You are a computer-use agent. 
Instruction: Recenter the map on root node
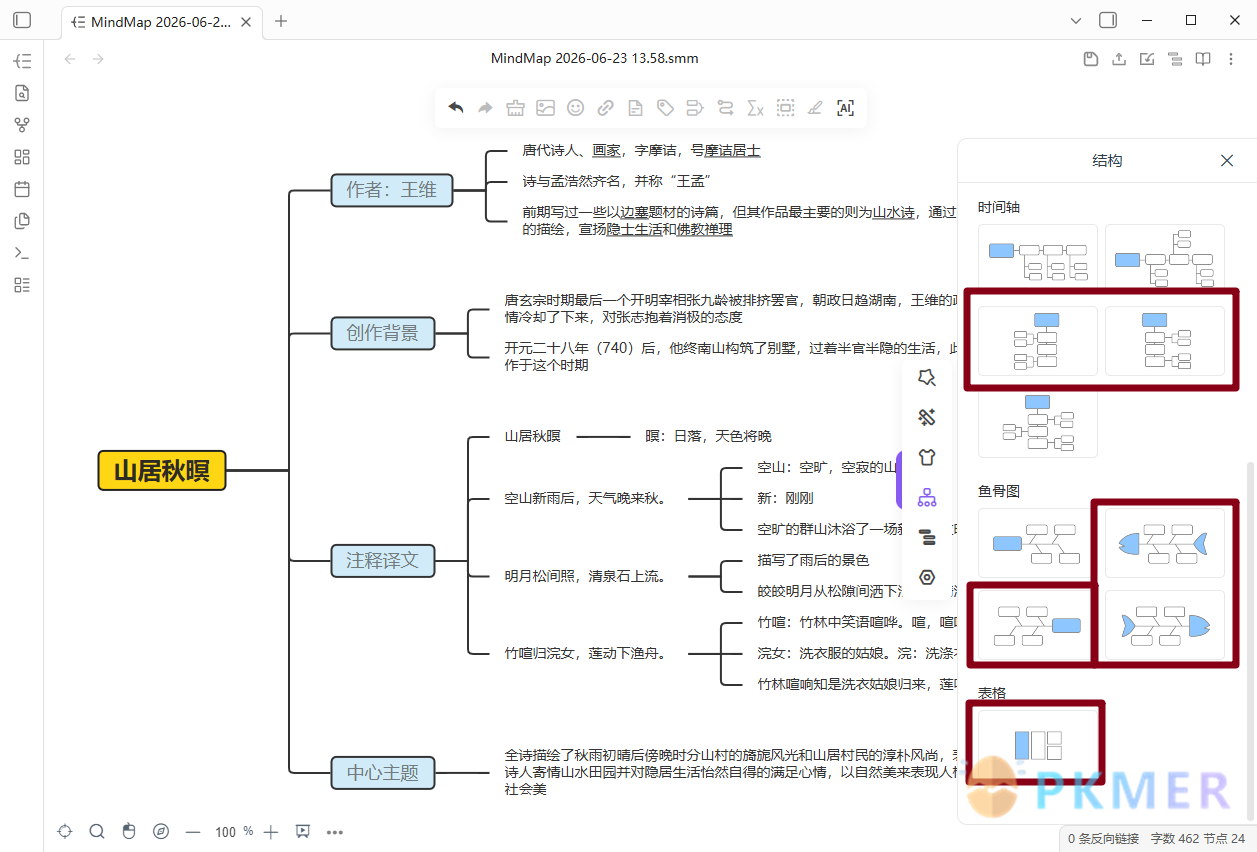(65, 831)
